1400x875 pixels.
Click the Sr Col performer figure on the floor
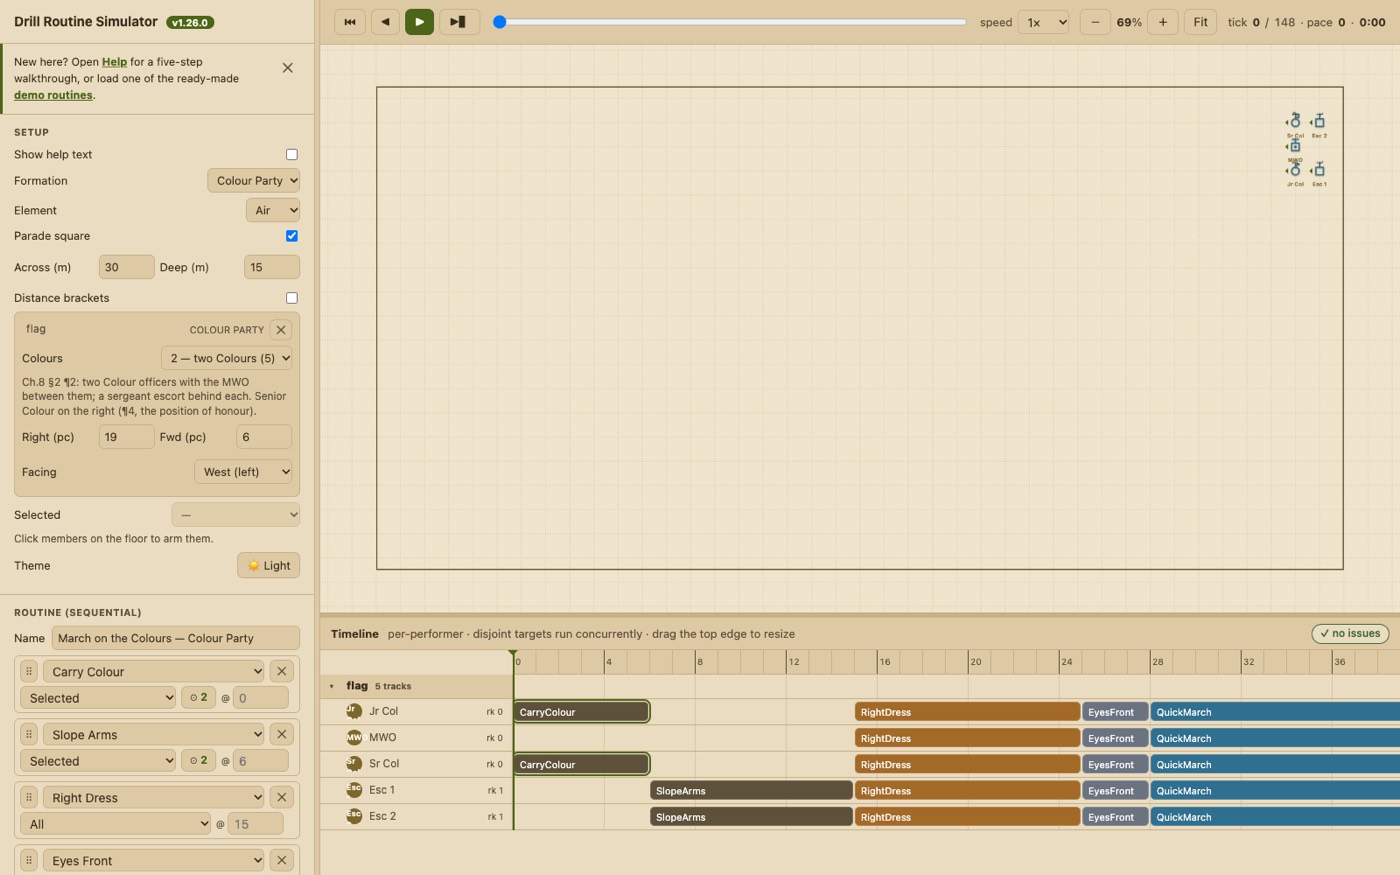[x=1295, y=122]
